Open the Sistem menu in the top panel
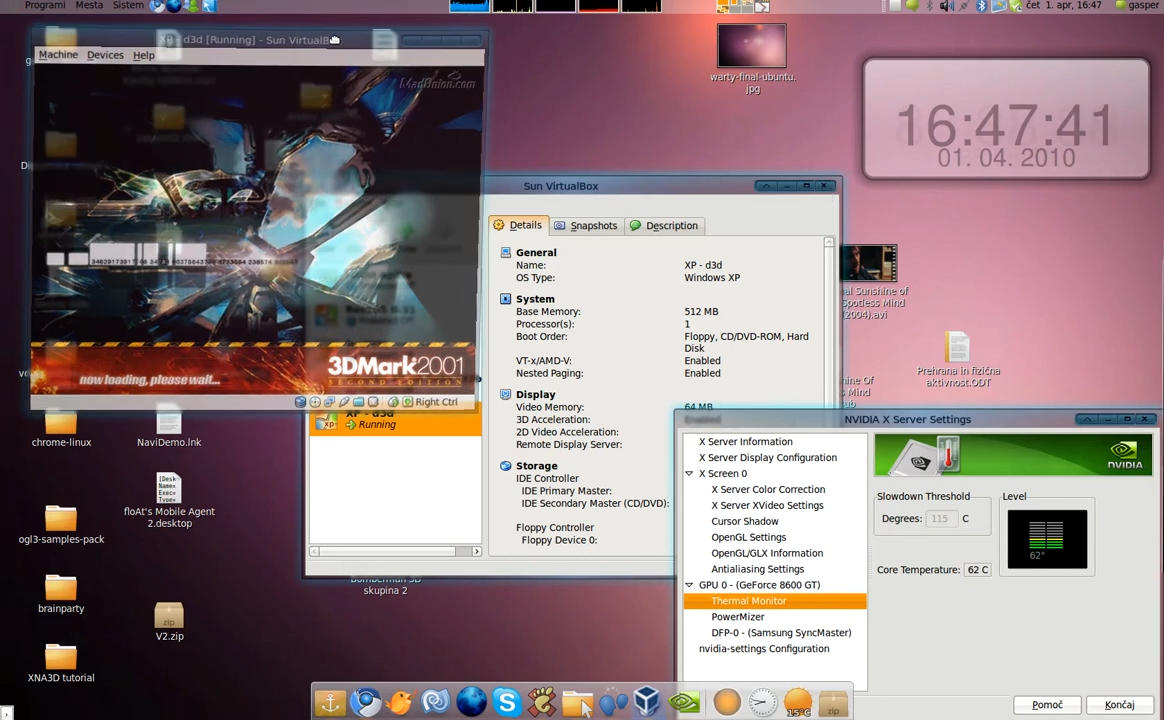The image size is (1164, 720). 128,5
